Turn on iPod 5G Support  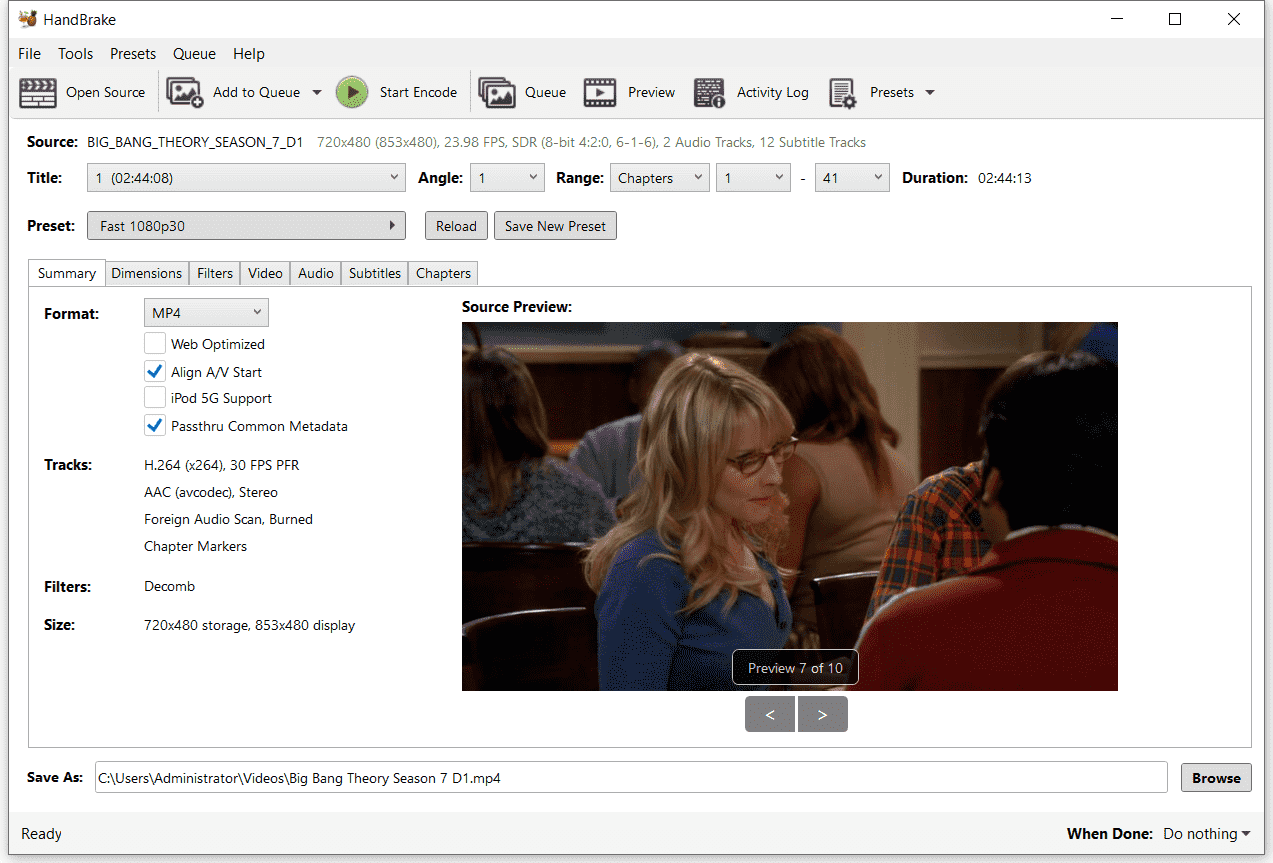tap(155, 398)
